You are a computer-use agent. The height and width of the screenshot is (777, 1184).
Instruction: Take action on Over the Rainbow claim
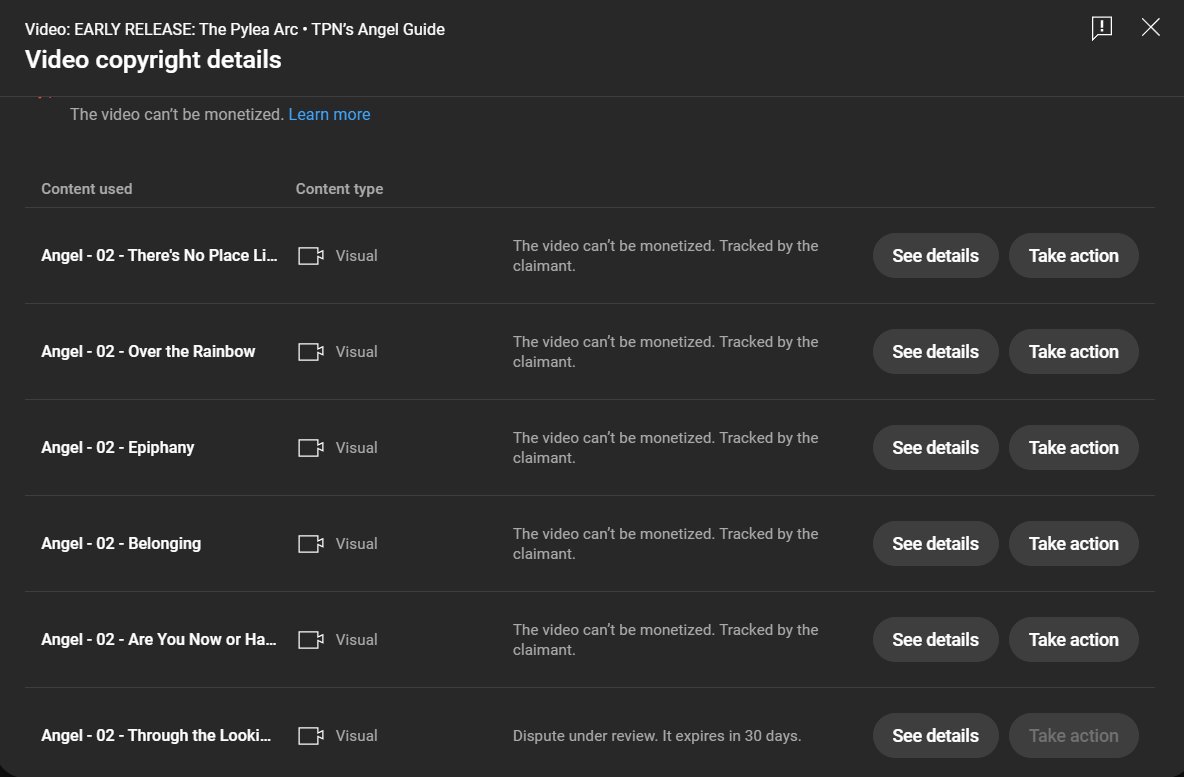1073,351
